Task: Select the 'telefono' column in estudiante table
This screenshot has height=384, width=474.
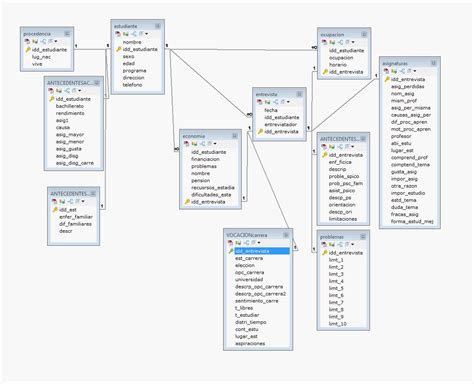Action: pos(132,85)
